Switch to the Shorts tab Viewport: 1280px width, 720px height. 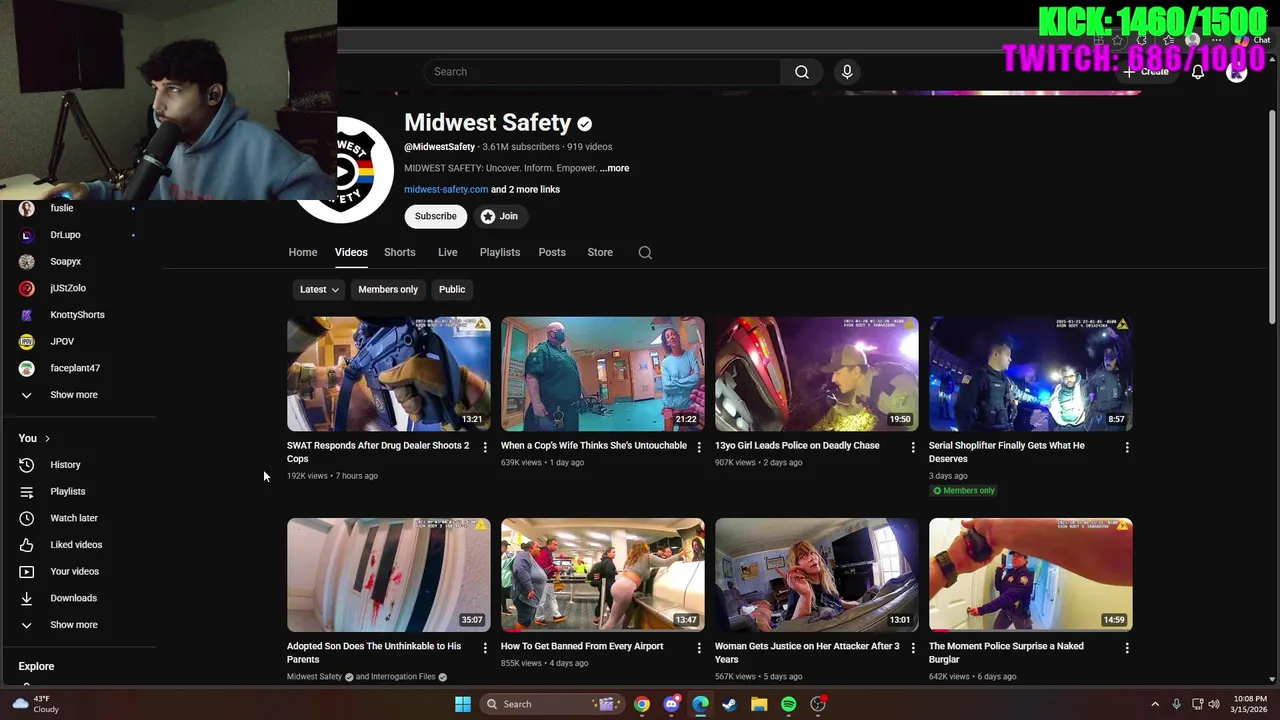point(400,252)
